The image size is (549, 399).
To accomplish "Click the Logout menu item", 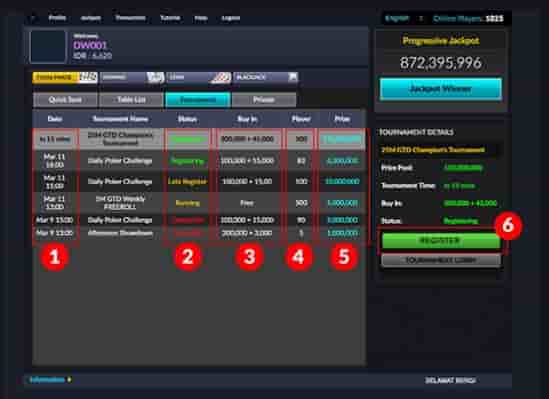I will click(231, 18).
